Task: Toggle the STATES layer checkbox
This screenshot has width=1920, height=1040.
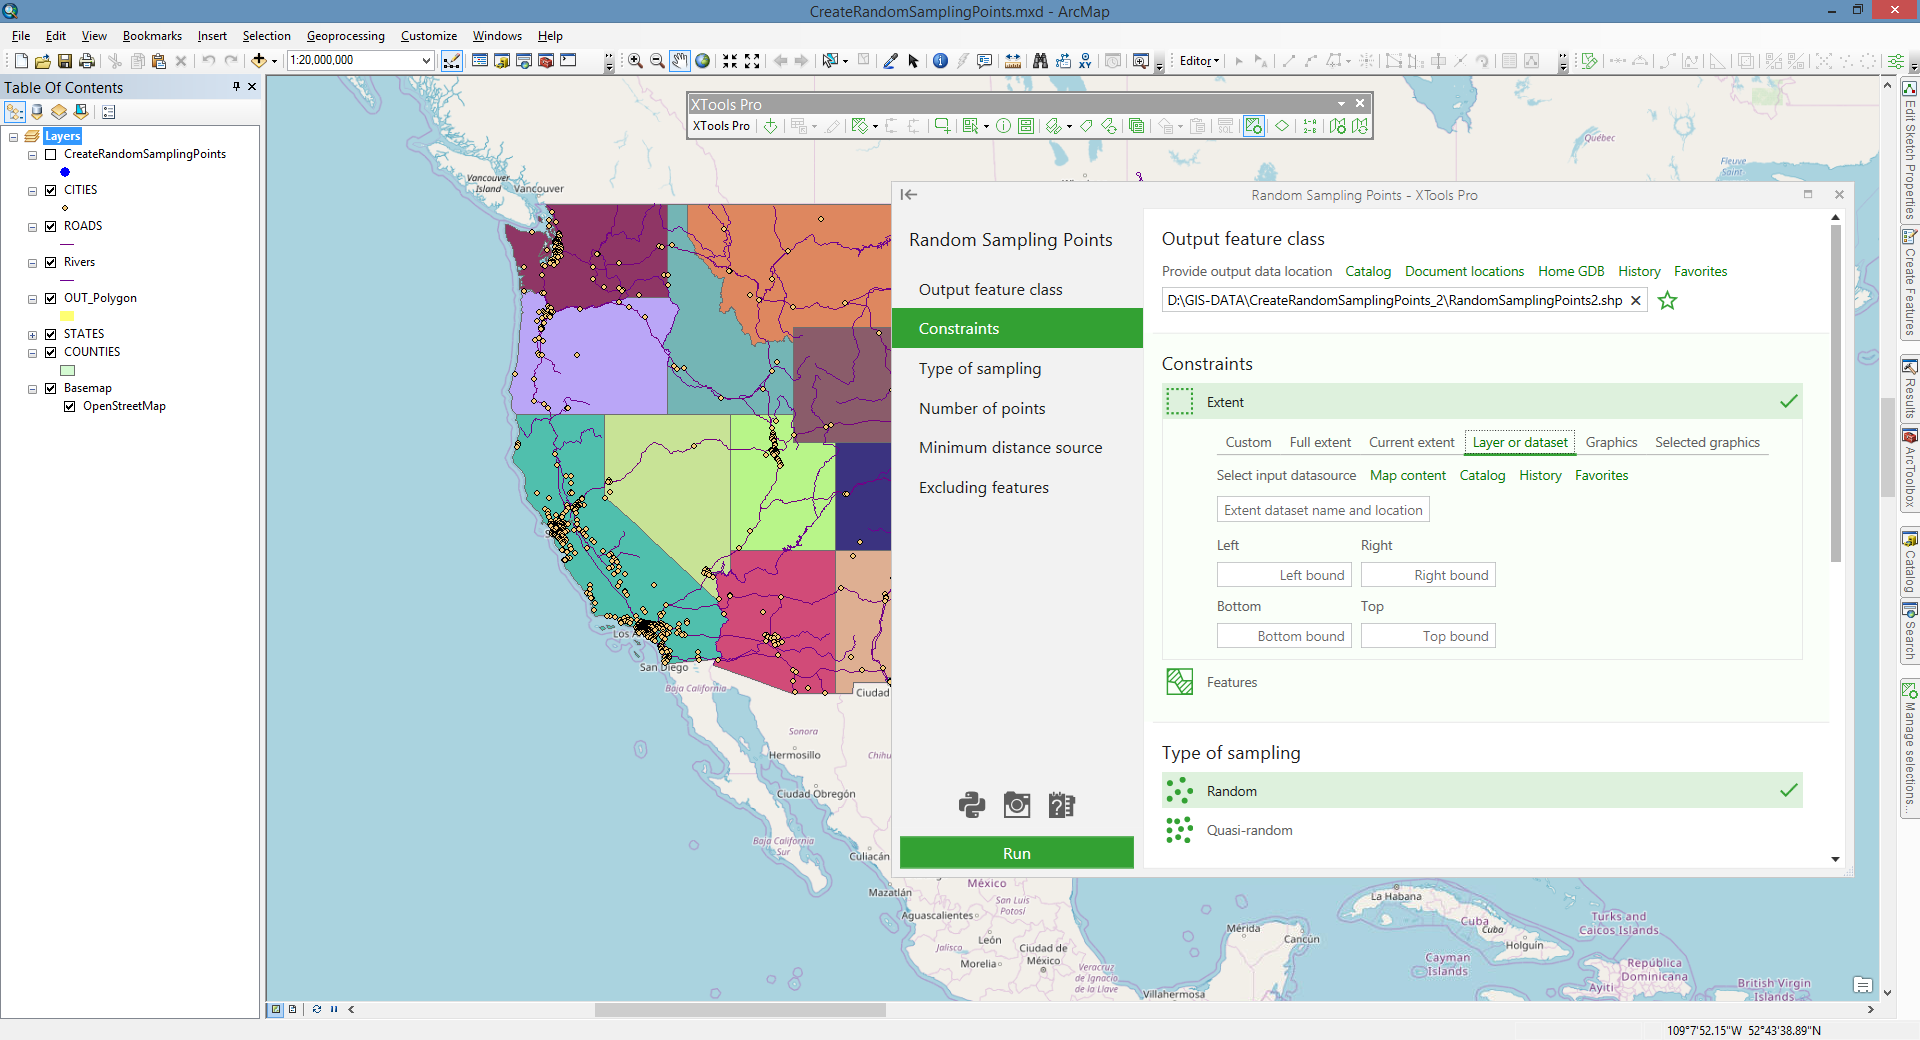Action: tap(50, 335)
